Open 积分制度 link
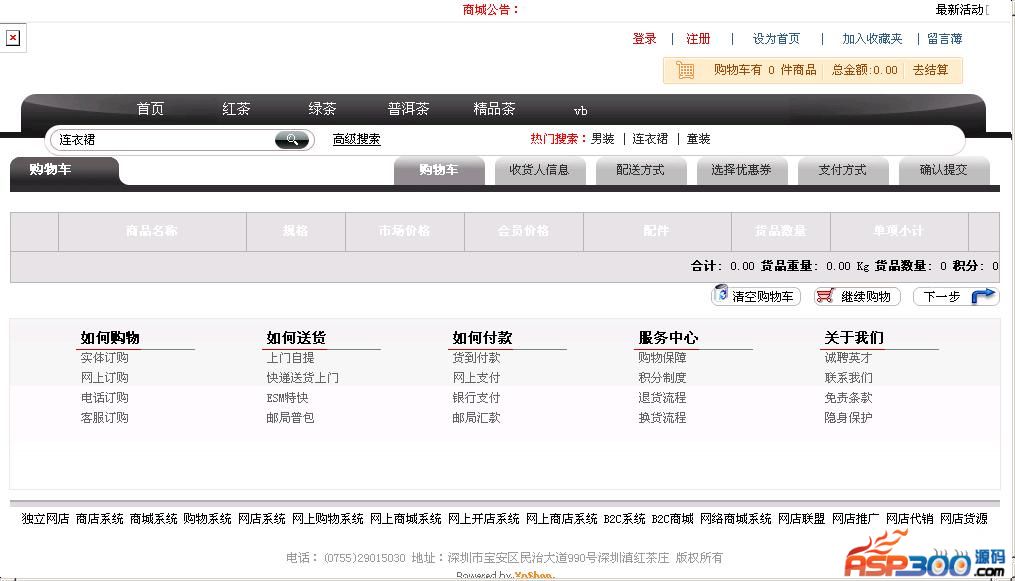1015x581 pixels. tap(662, 378)
